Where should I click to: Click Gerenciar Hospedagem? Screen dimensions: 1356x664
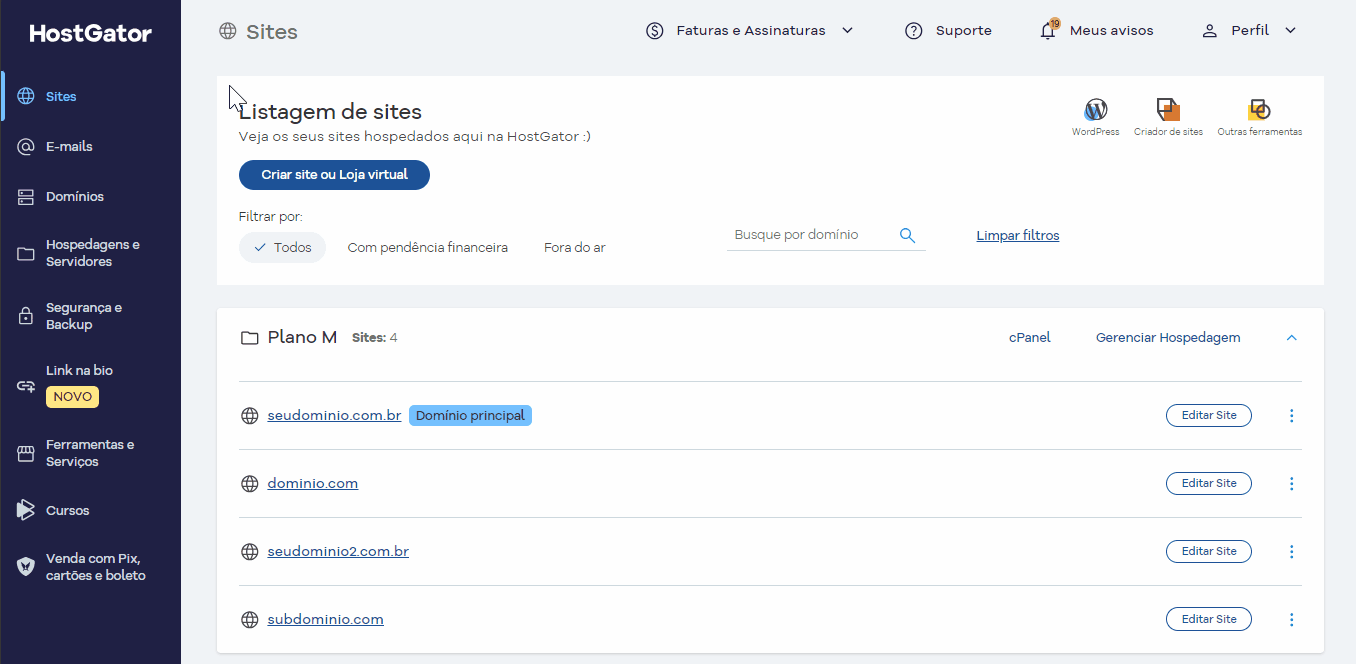click(1168, 338)
